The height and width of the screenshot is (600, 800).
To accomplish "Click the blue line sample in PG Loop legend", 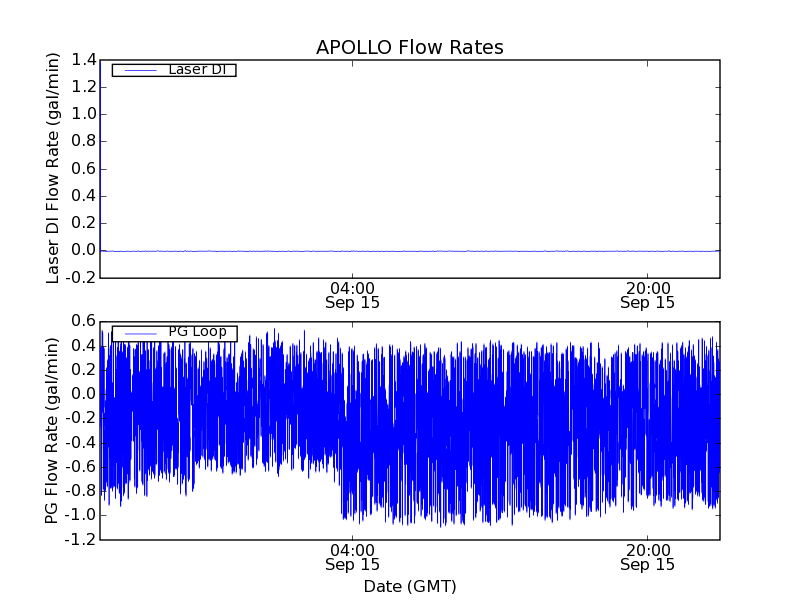I will [140, 333].
